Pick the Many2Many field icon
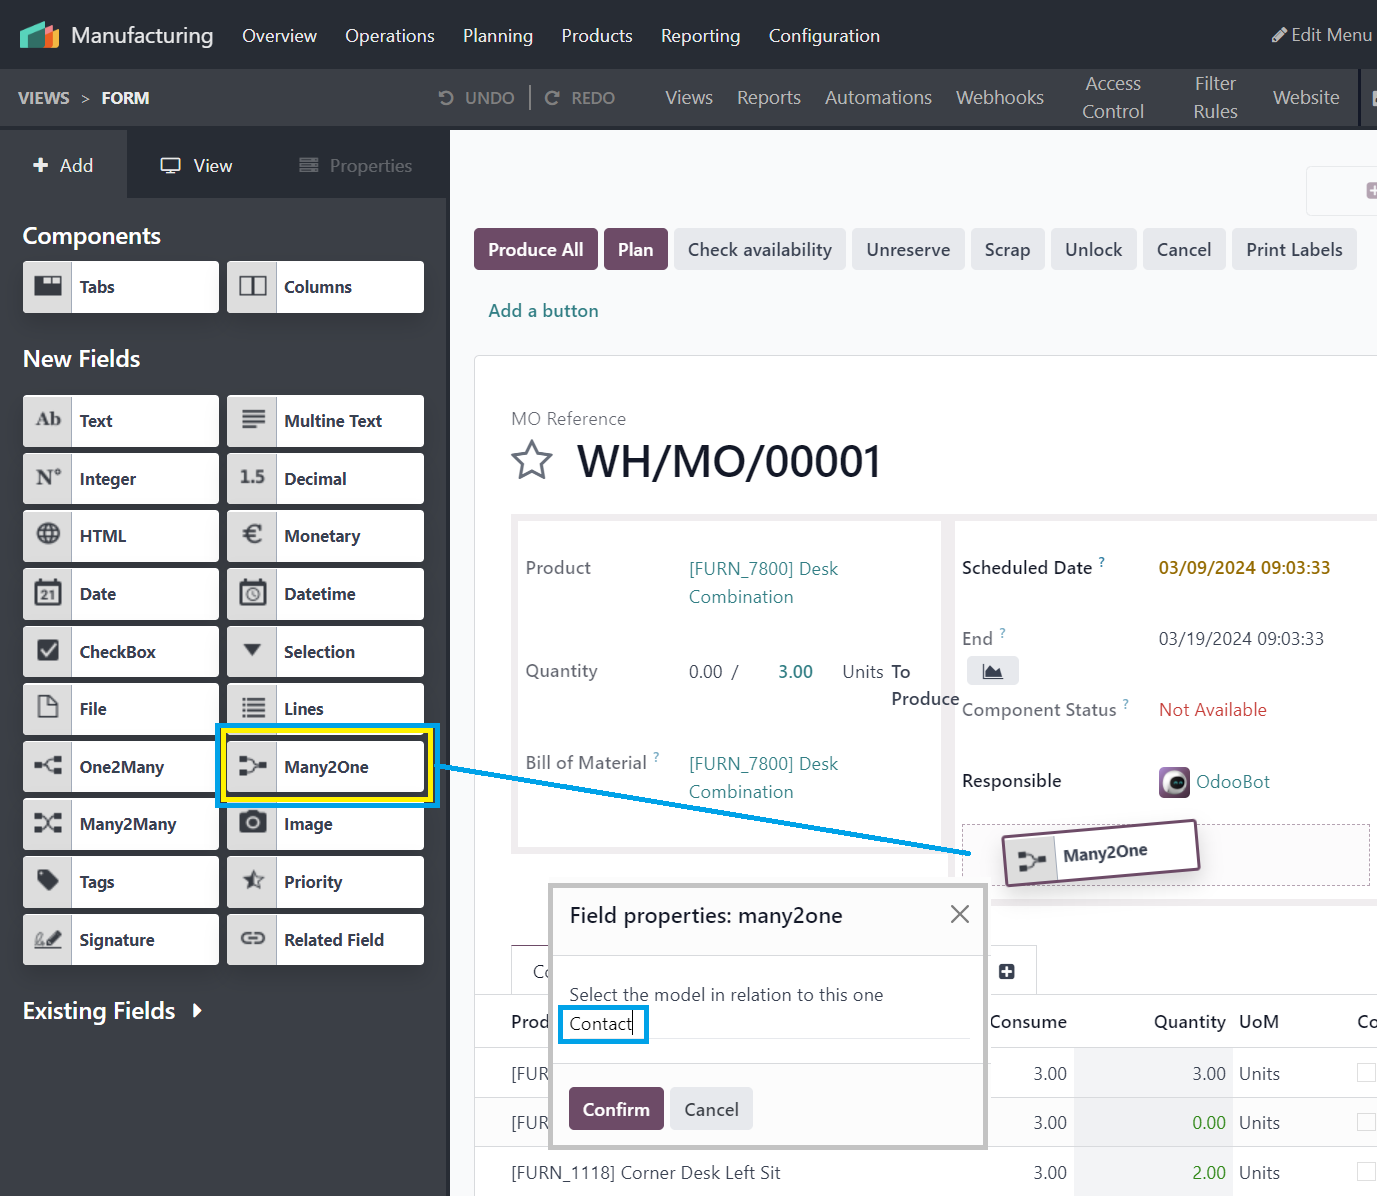 click(x=48, y=824)
